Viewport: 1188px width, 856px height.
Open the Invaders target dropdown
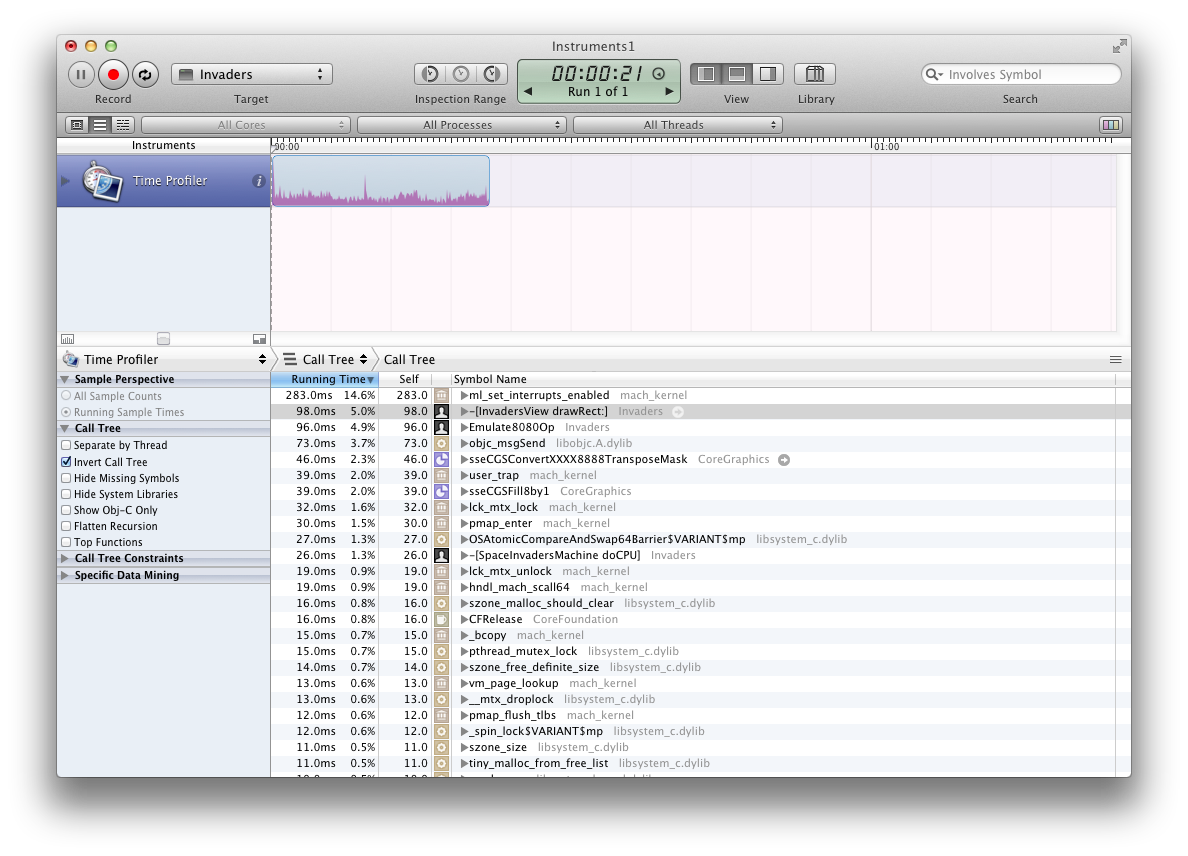[x=252, y=74]
